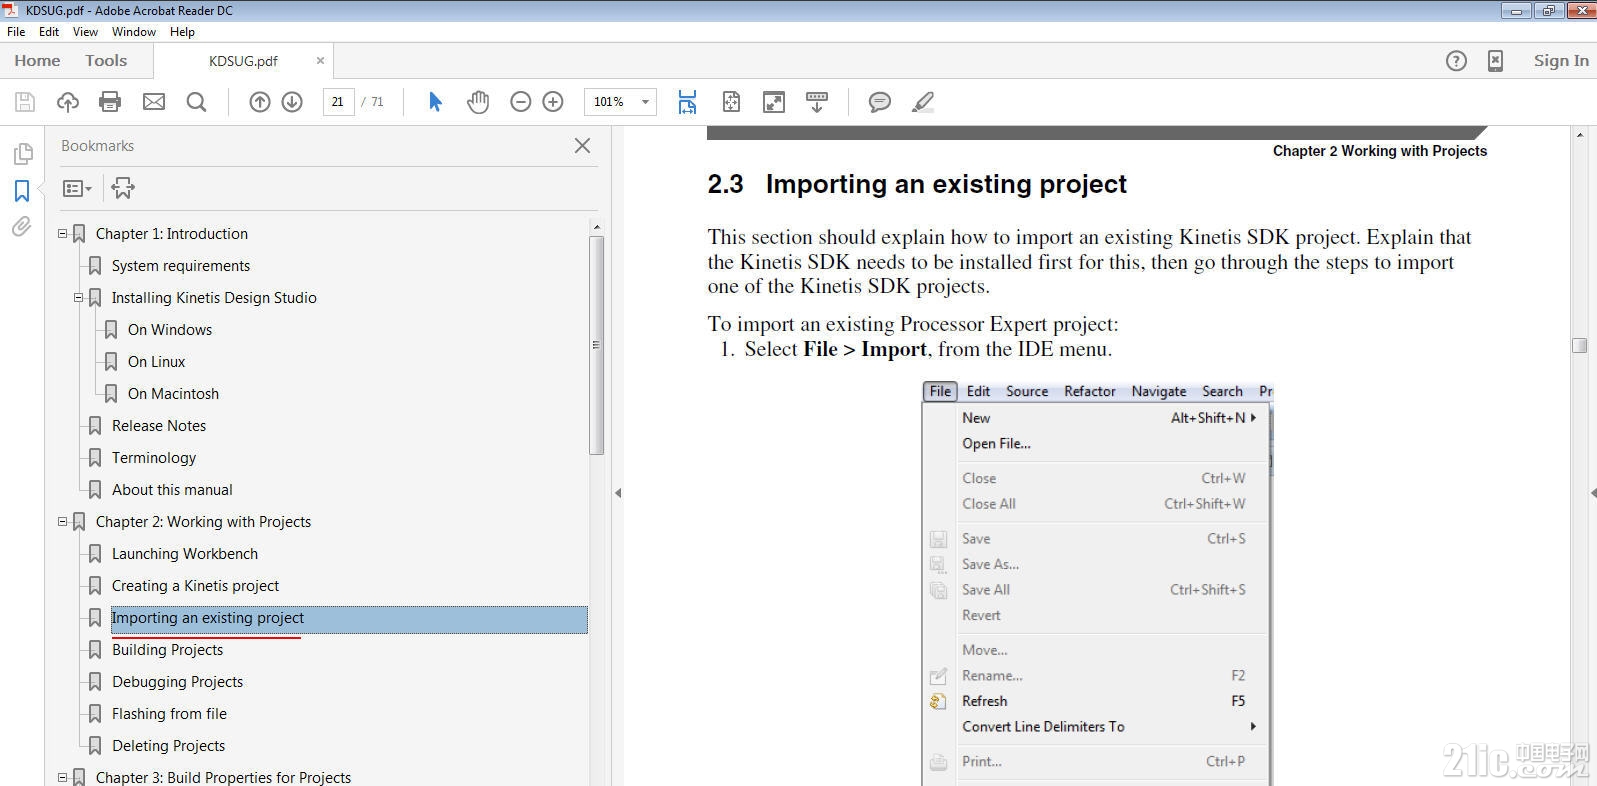Open the Attachments paperclip panel
1597x786 pixels.
pyautogui.click(x=22, y=227)
